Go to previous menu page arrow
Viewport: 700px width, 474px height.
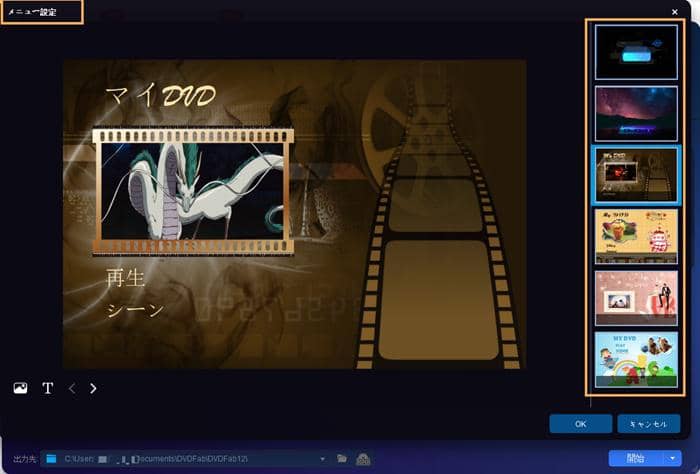coord(72,388)
